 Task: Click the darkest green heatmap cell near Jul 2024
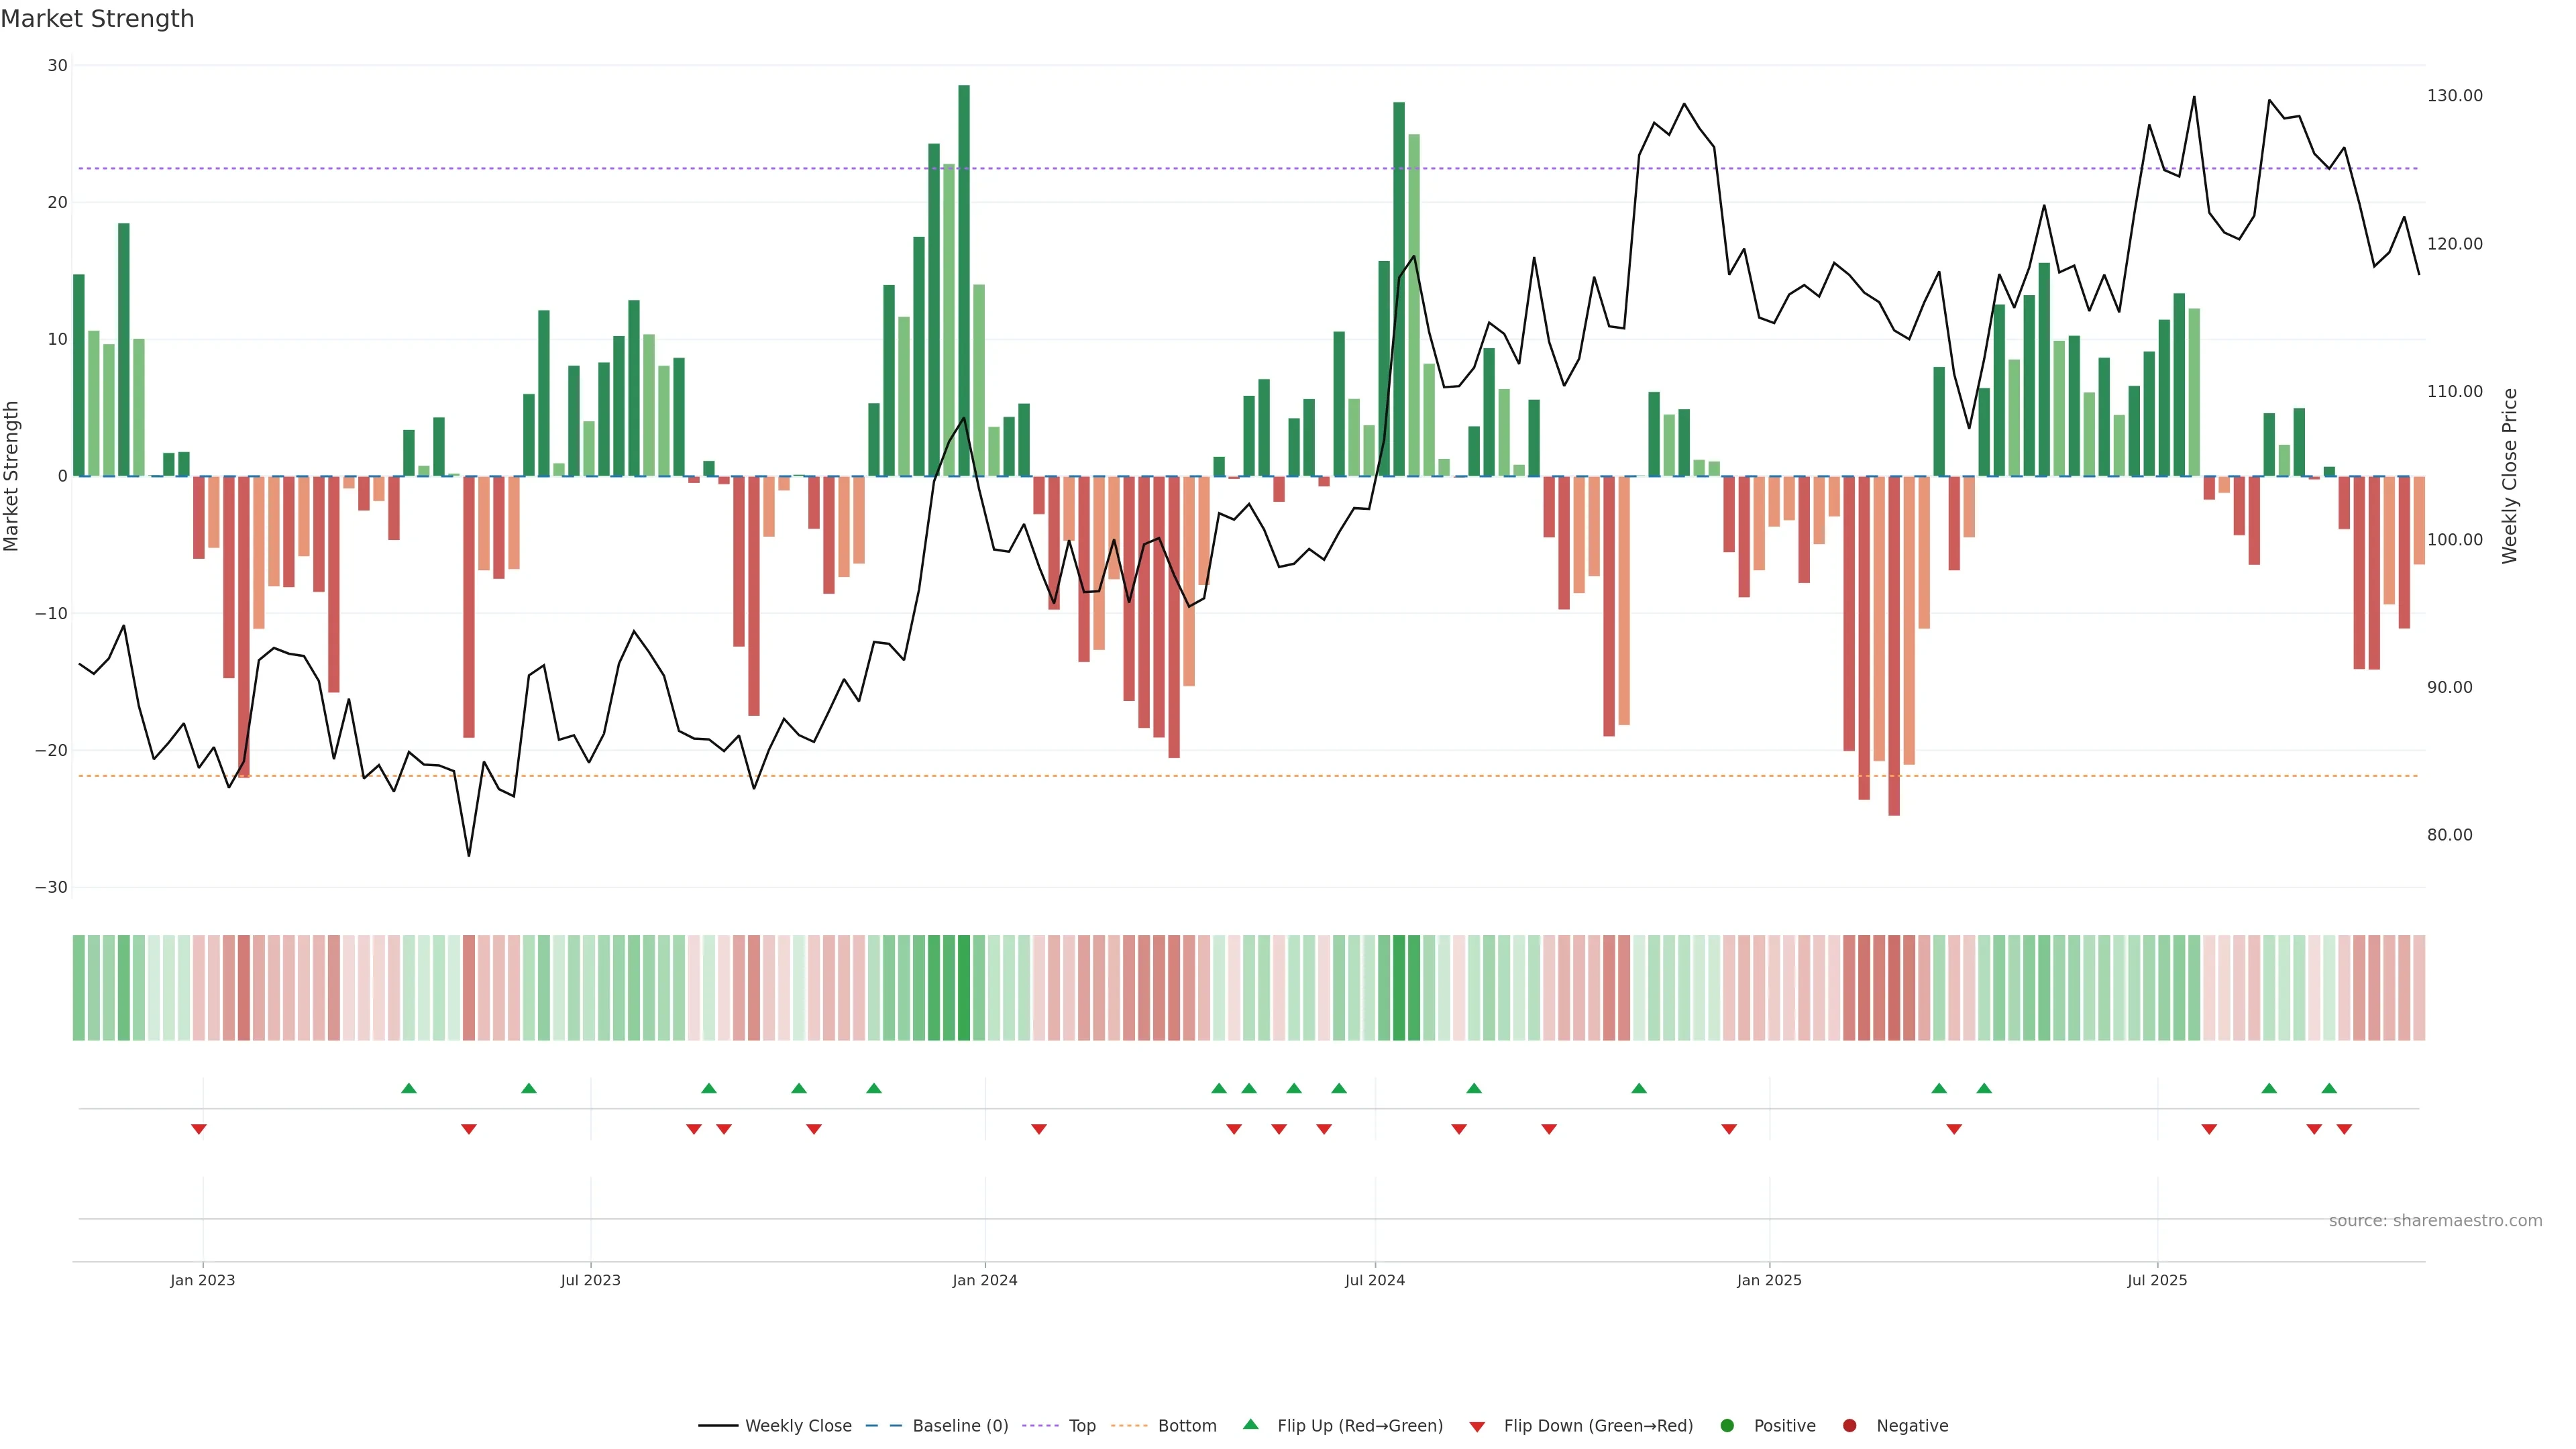[1399, 987]
